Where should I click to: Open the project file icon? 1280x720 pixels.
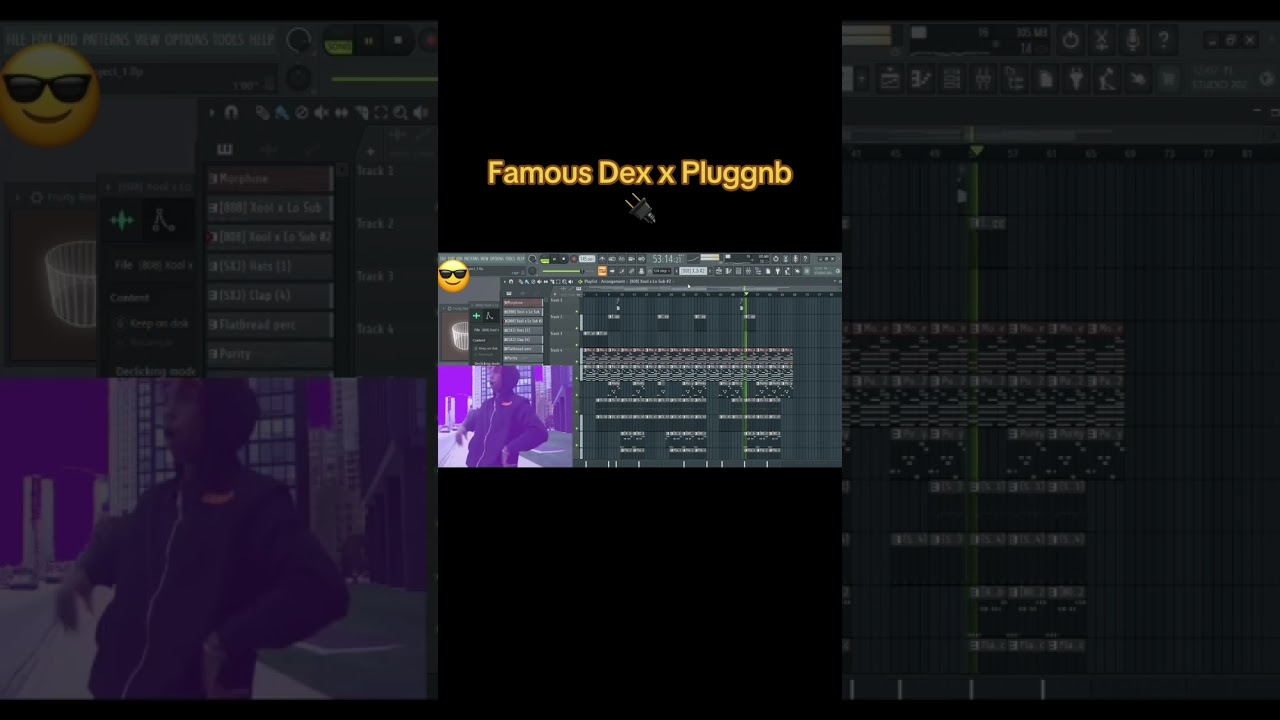(768, 271)
